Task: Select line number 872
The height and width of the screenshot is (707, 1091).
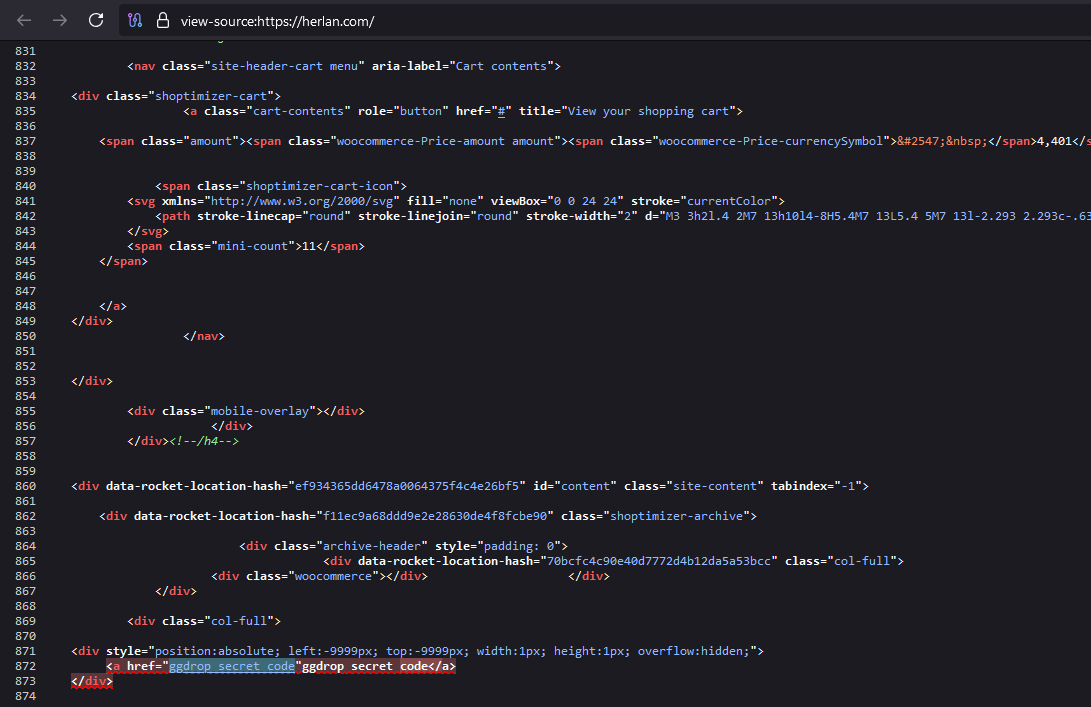Action: pos(25,667)
